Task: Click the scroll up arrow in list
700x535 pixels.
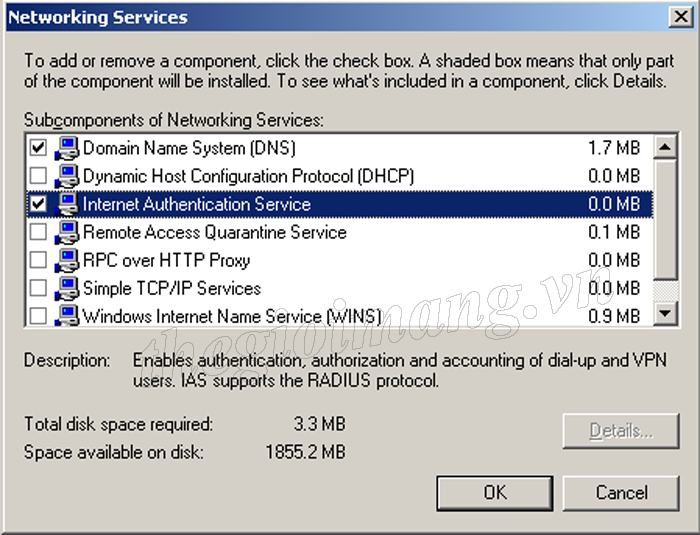Action: click(664, 148)
